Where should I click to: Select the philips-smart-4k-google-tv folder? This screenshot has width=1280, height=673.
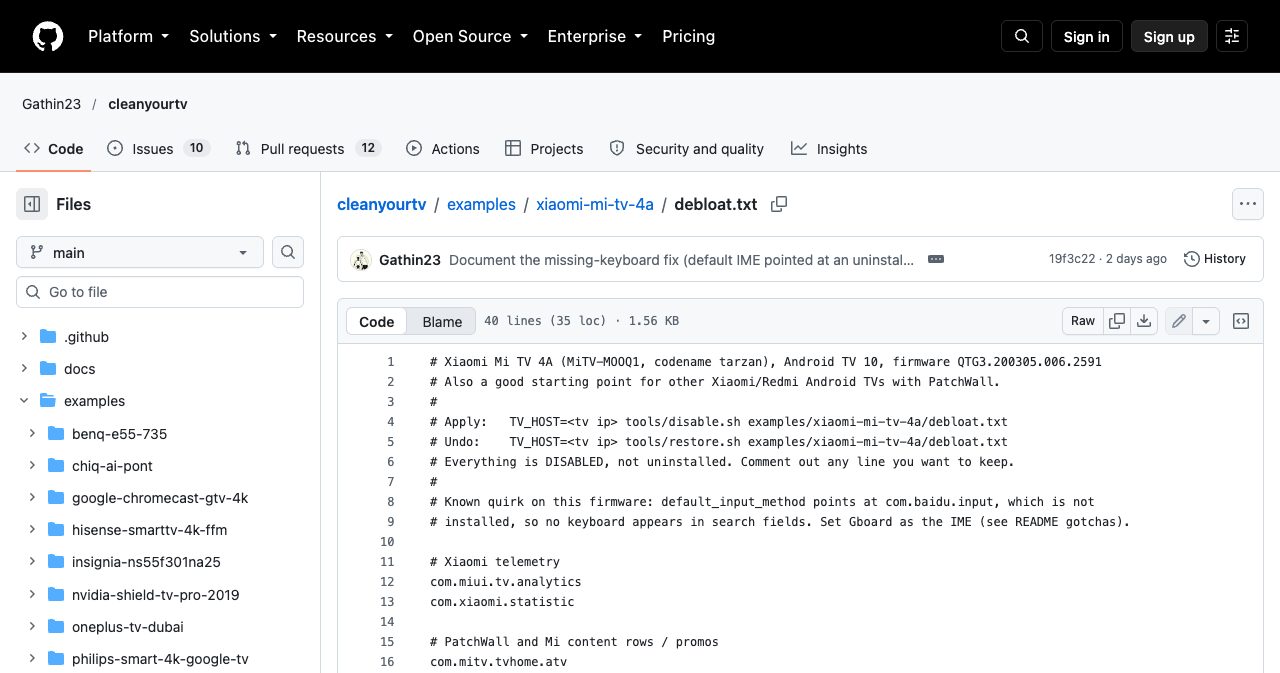tap(160, 659)
